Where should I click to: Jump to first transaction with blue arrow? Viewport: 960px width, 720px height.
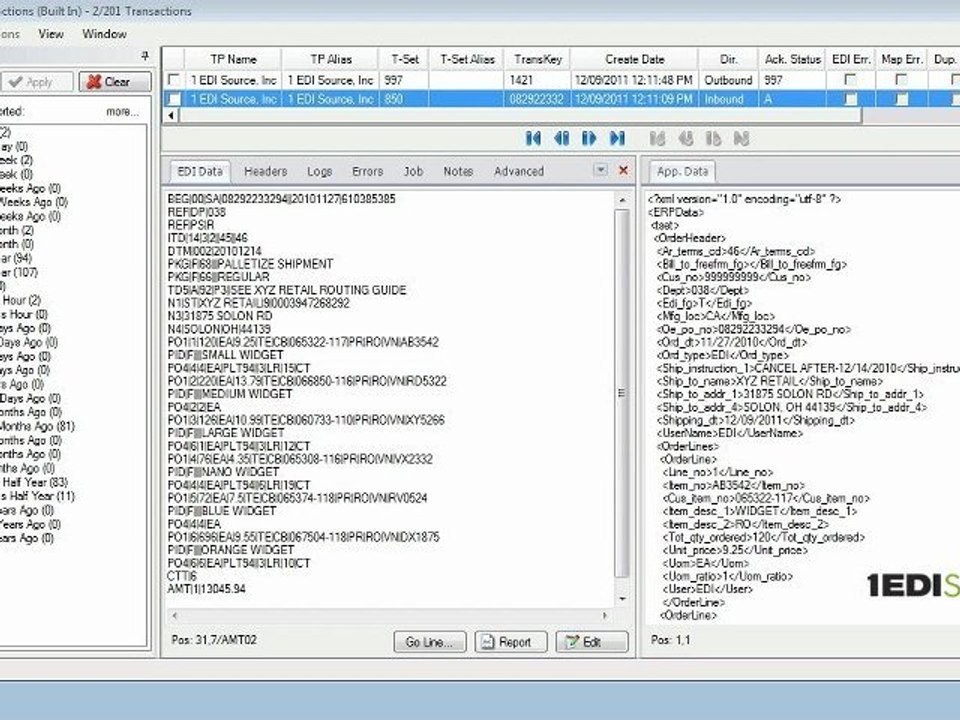tap(533, 138)
